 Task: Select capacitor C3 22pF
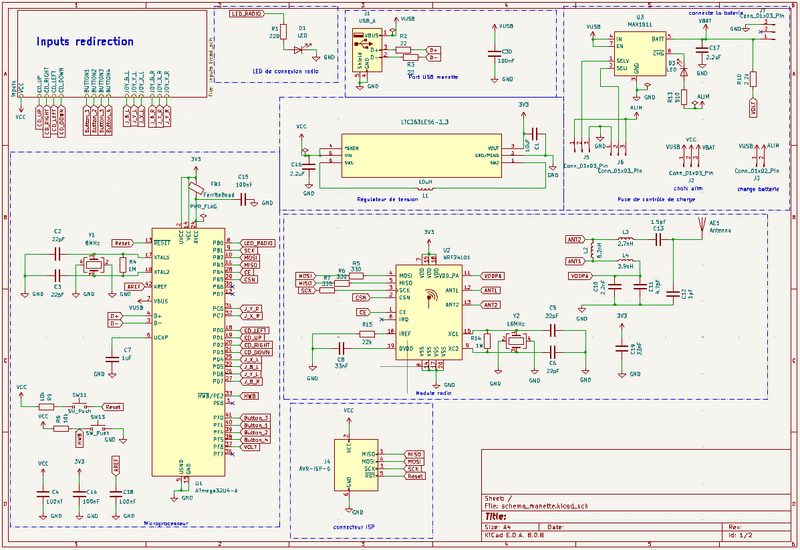pos(58,276)
